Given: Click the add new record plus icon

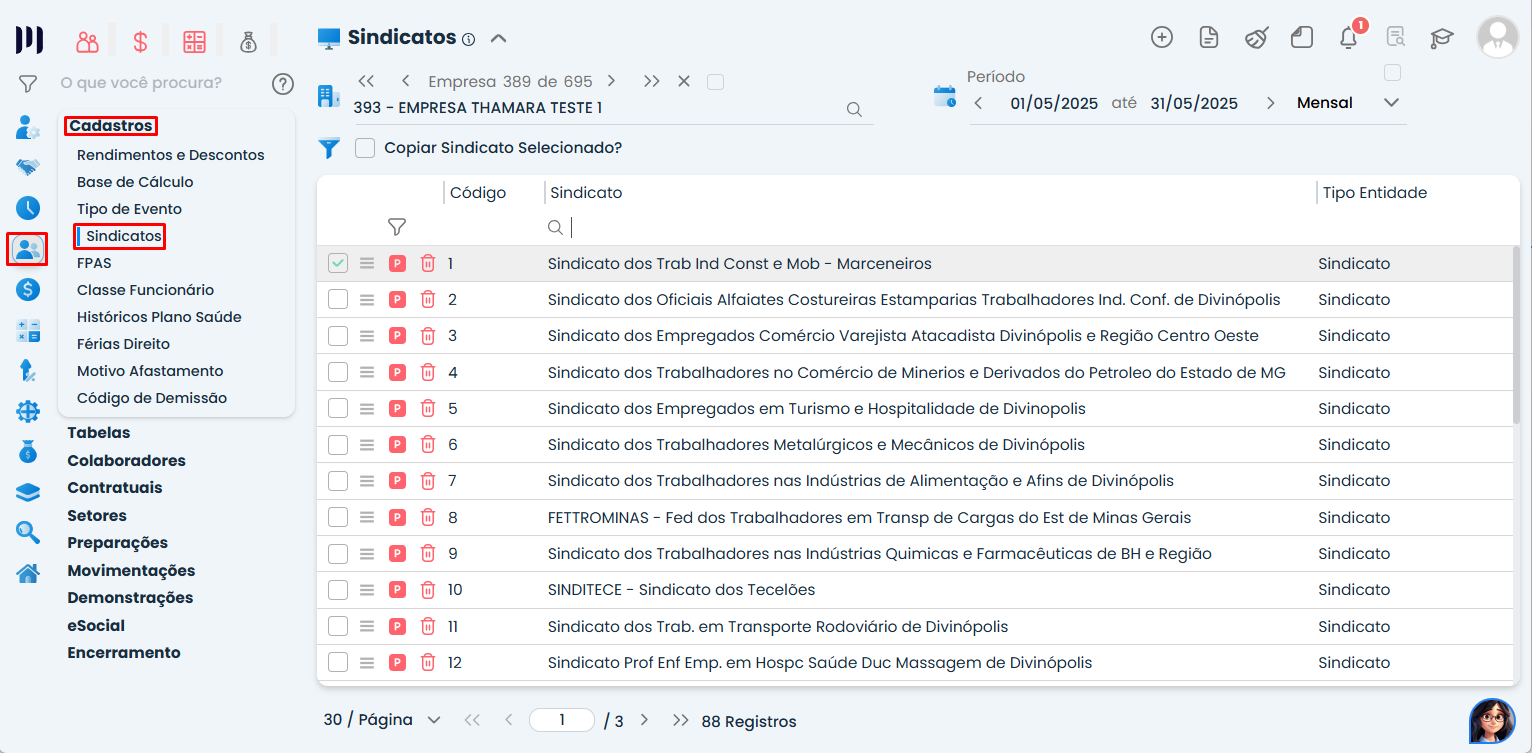Looking at the screenshot, I should click(1161, 38).
